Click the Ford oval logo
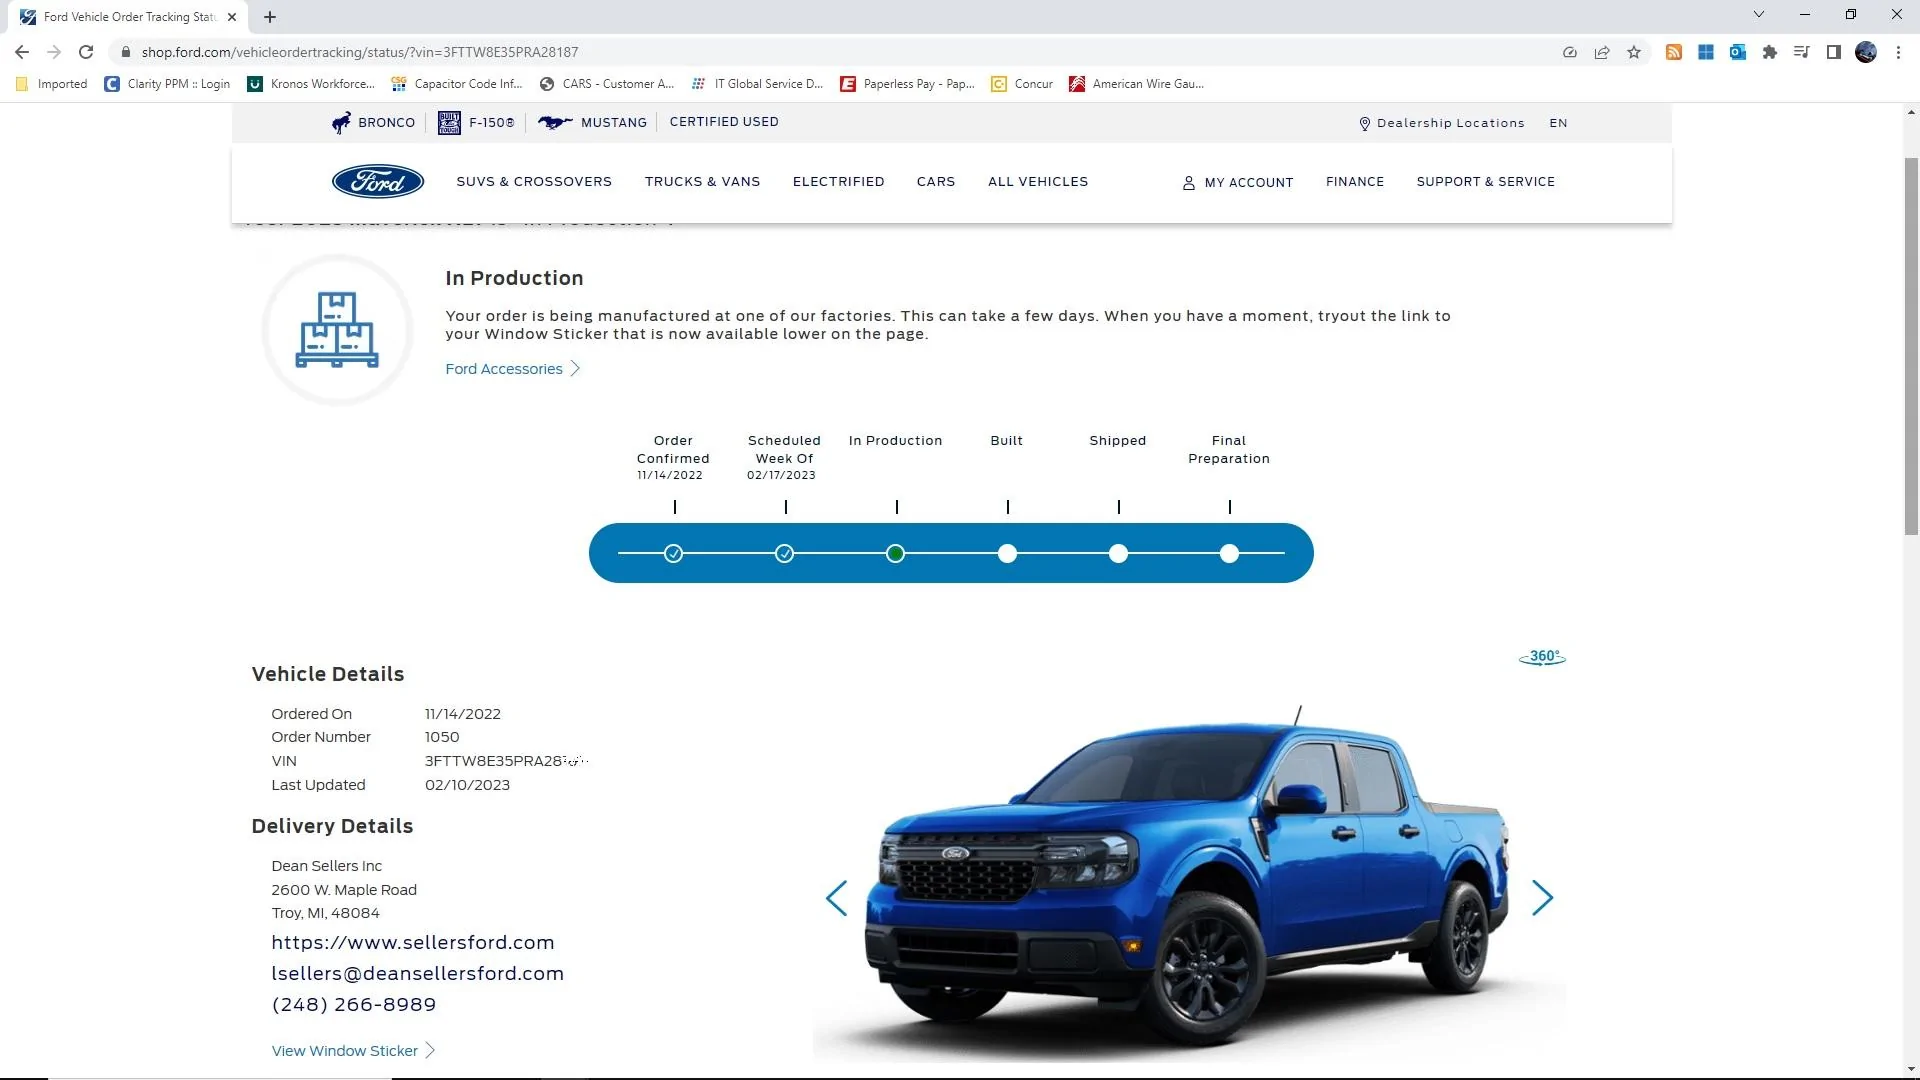The image size is (1920, 1080). 378,181
